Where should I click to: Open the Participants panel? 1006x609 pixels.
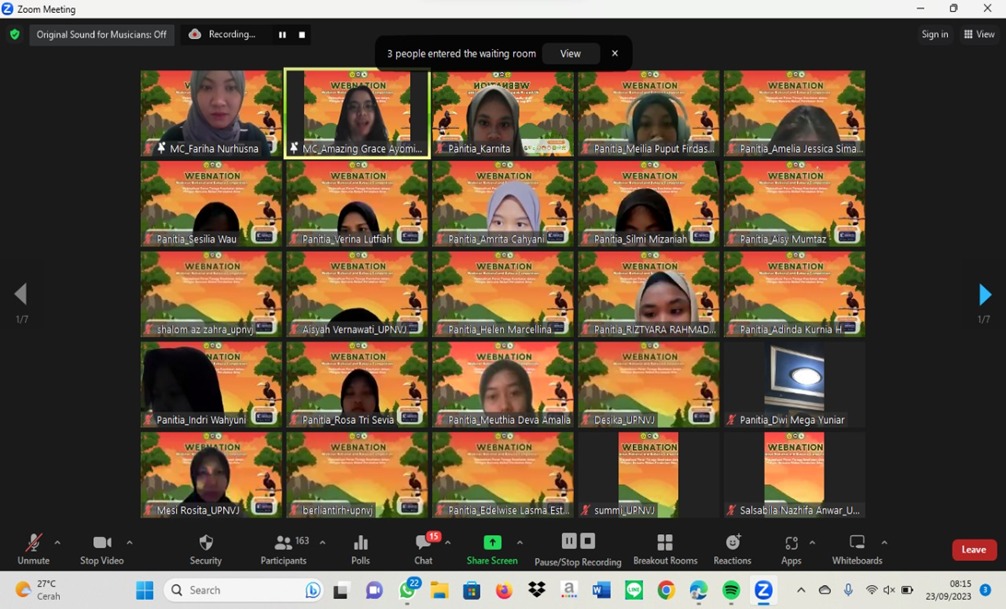[x=284, y=548]
